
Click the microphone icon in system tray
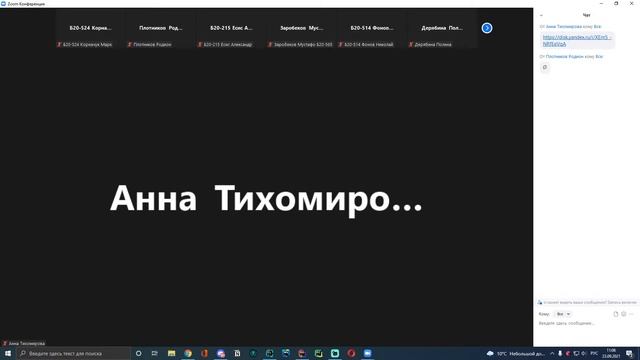[560, 353]
